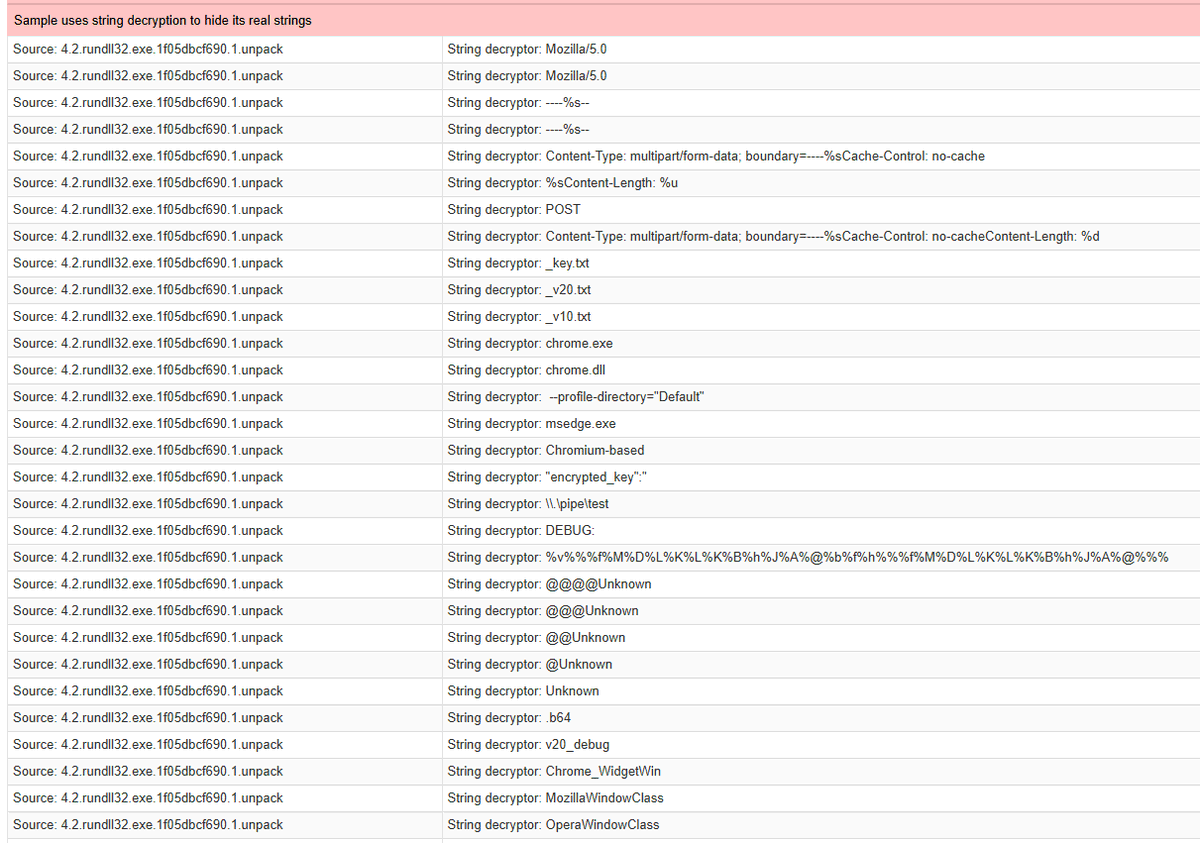This screenshot has width=1200, height=843.
Task: Select the '_v10.txt' decryptor string
Action: 821,317
